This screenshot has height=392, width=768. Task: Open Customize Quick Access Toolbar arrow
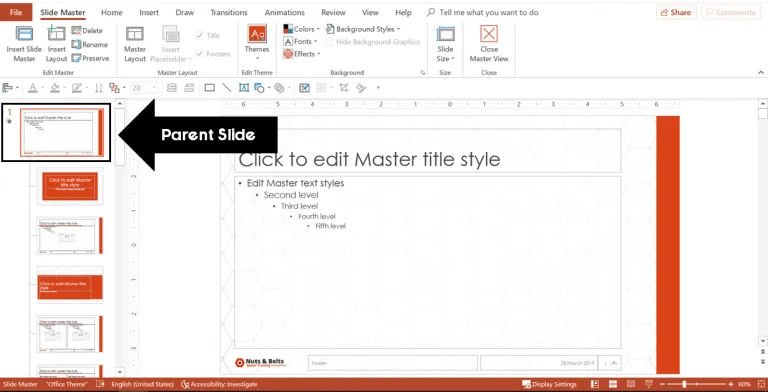(378, 88)
